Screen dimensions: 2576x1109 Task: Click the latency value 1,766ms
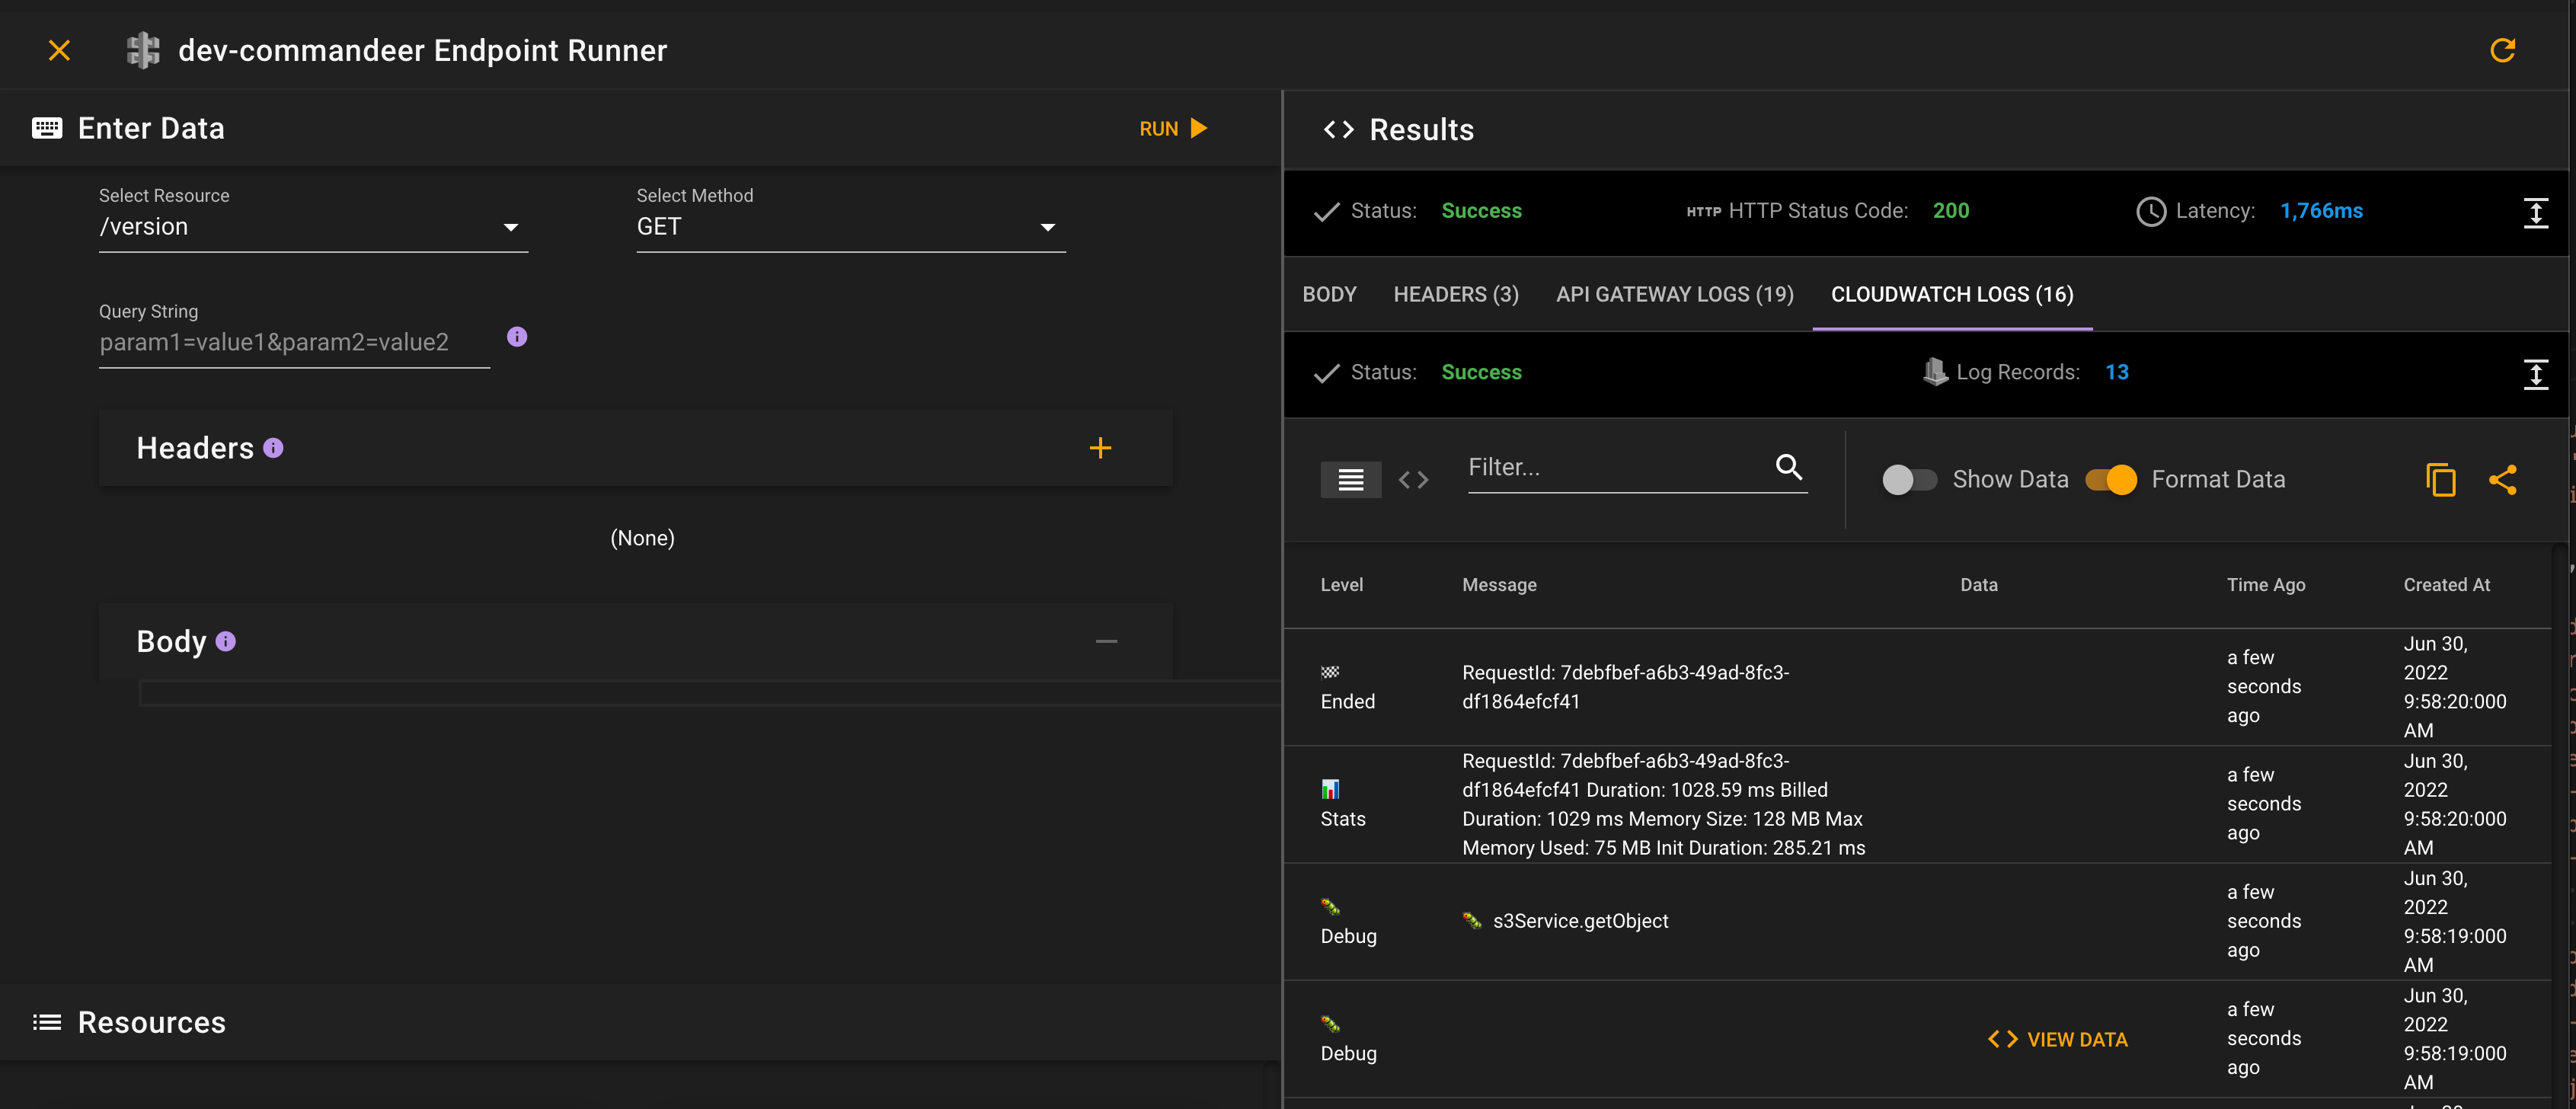[x=2321, y=211]
